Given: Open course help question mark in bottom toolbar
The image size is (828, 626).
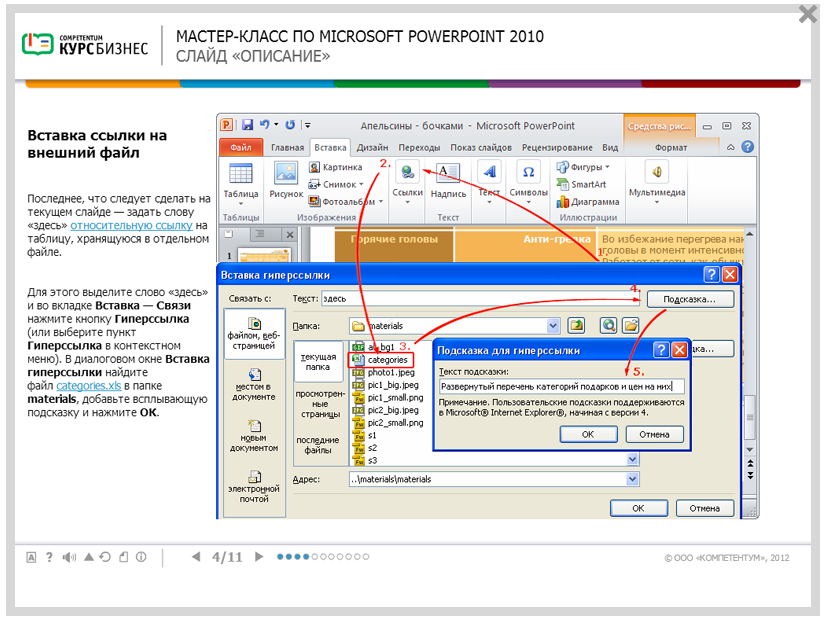Looking at the screenshot, I should [x=49, y=557].
